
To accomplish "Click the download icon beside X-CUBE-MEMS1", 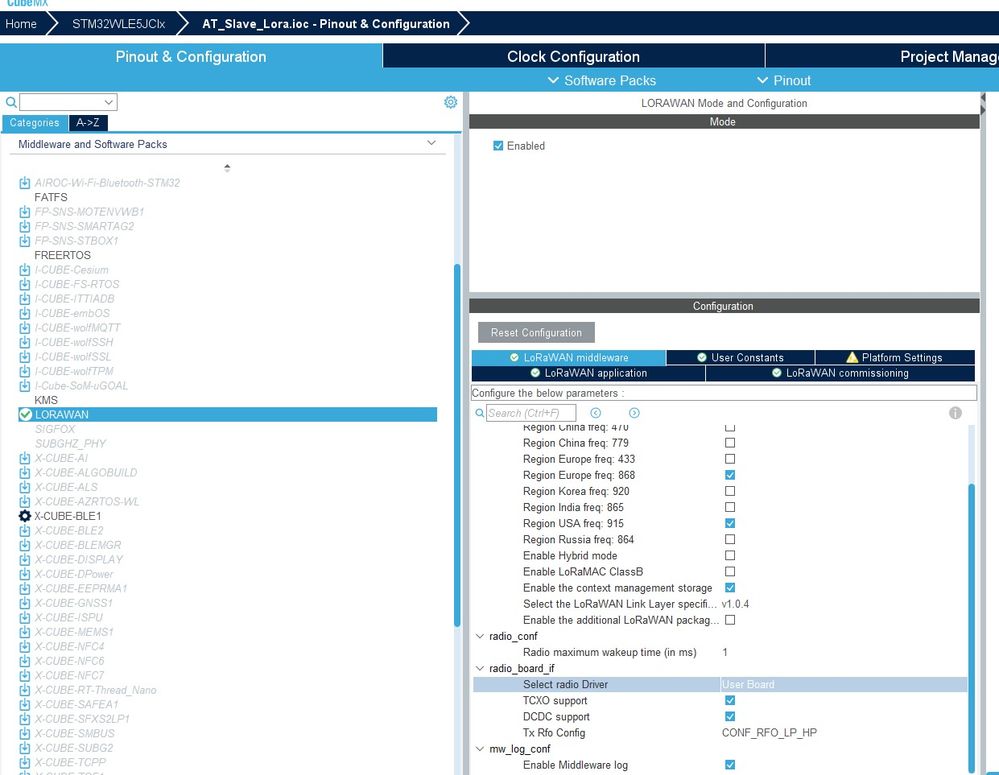I will tap(24, 632).
